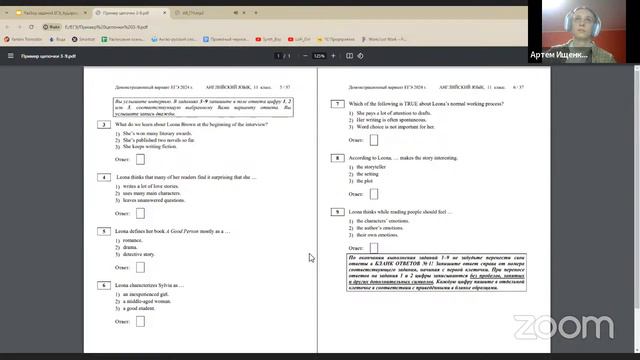The image size is (640, 360).
Task: Click the answer box for question 7
Action: (x=374, y=140)
